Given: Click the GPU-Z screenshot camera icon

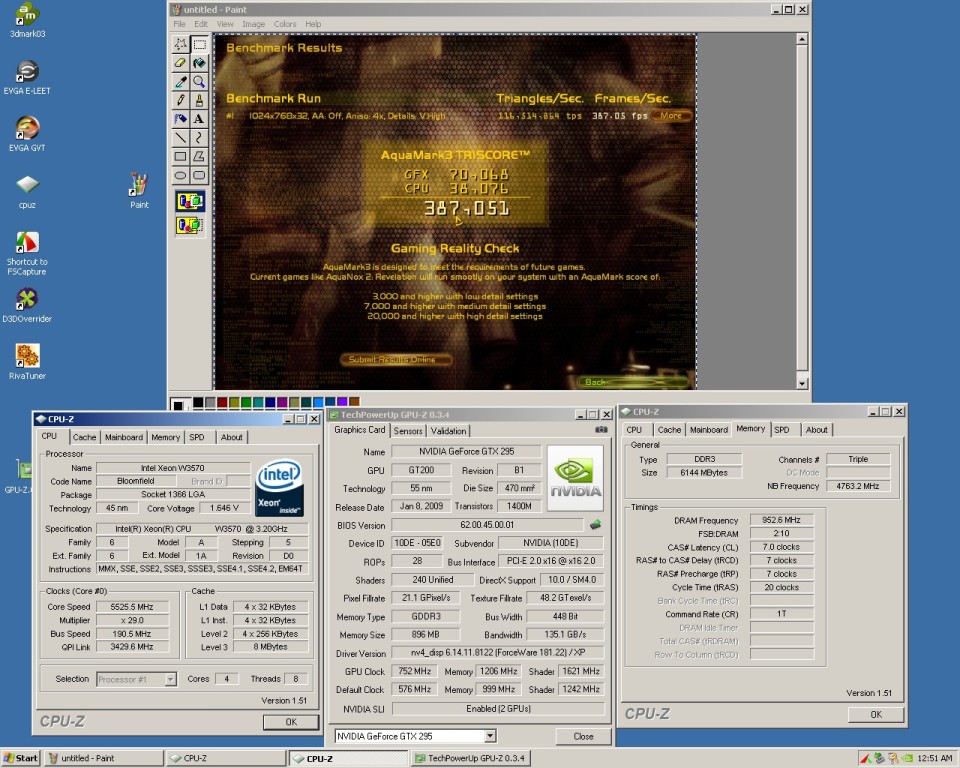Looking at the screenshot, I should click(x=601, y=430).
